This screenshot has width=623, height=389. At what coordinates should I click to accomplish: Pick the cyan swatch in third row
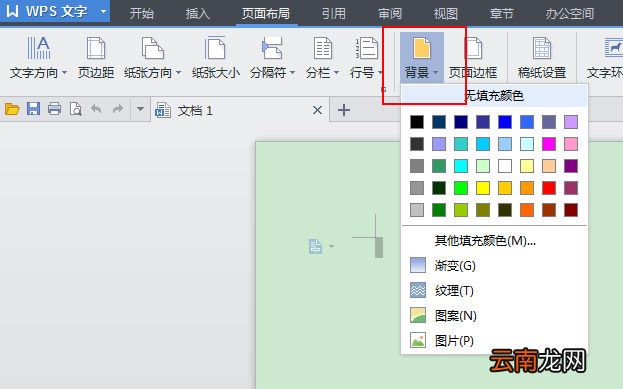[x=461, y=166]
